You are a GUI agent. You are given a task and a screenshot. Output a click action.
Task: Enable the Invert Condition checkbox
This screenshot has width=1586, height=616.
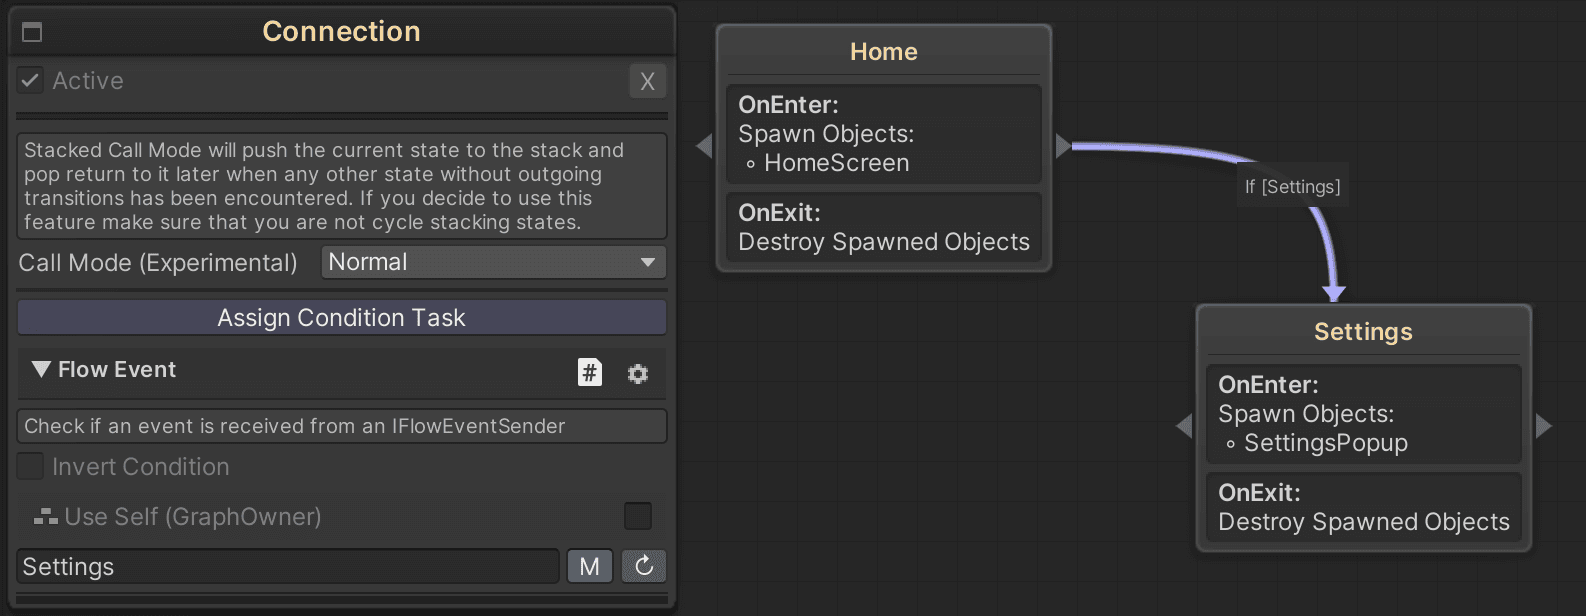pyautogui.click(x=31, y=466)
